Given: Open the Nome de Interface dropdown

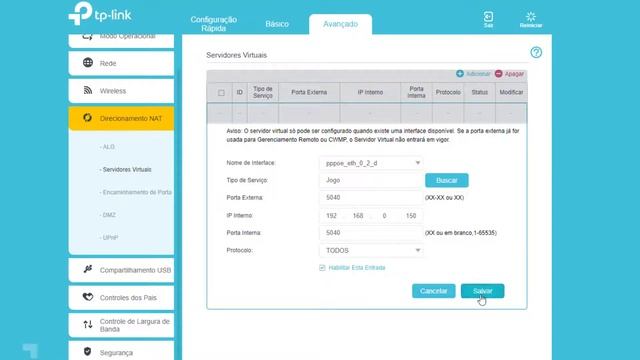Looking at the screenshot, I should 371,163.
